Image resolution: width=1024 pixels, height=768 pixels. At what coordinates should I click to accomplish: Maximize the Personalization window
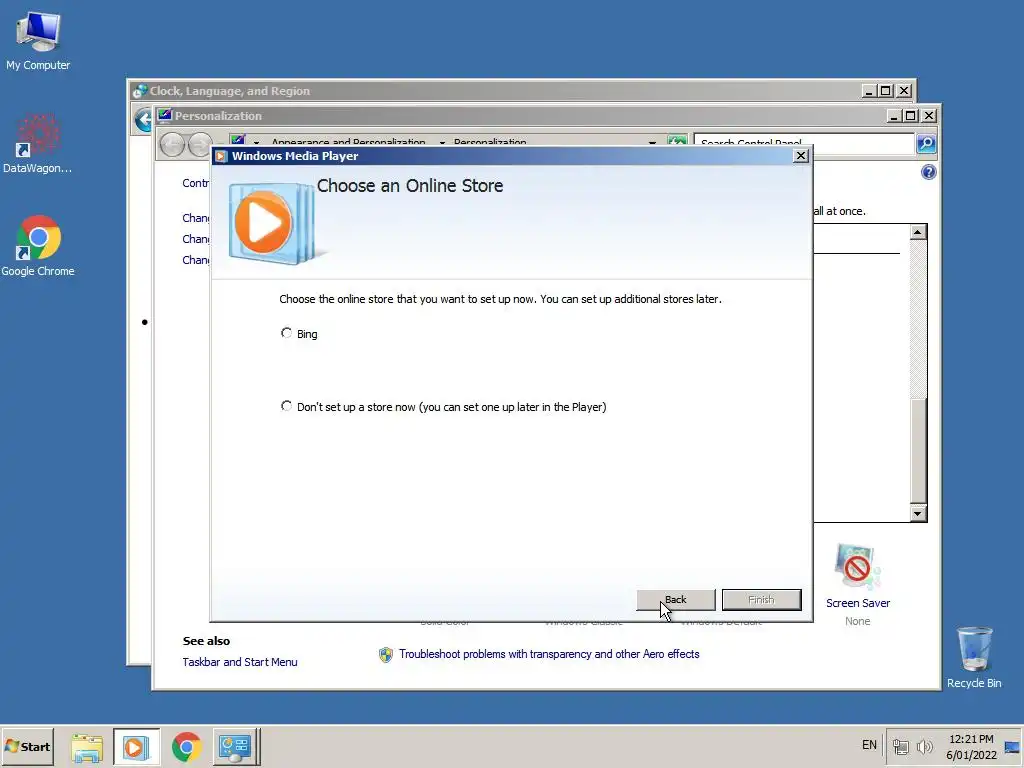pyautogui.click(x=911, y=116)
